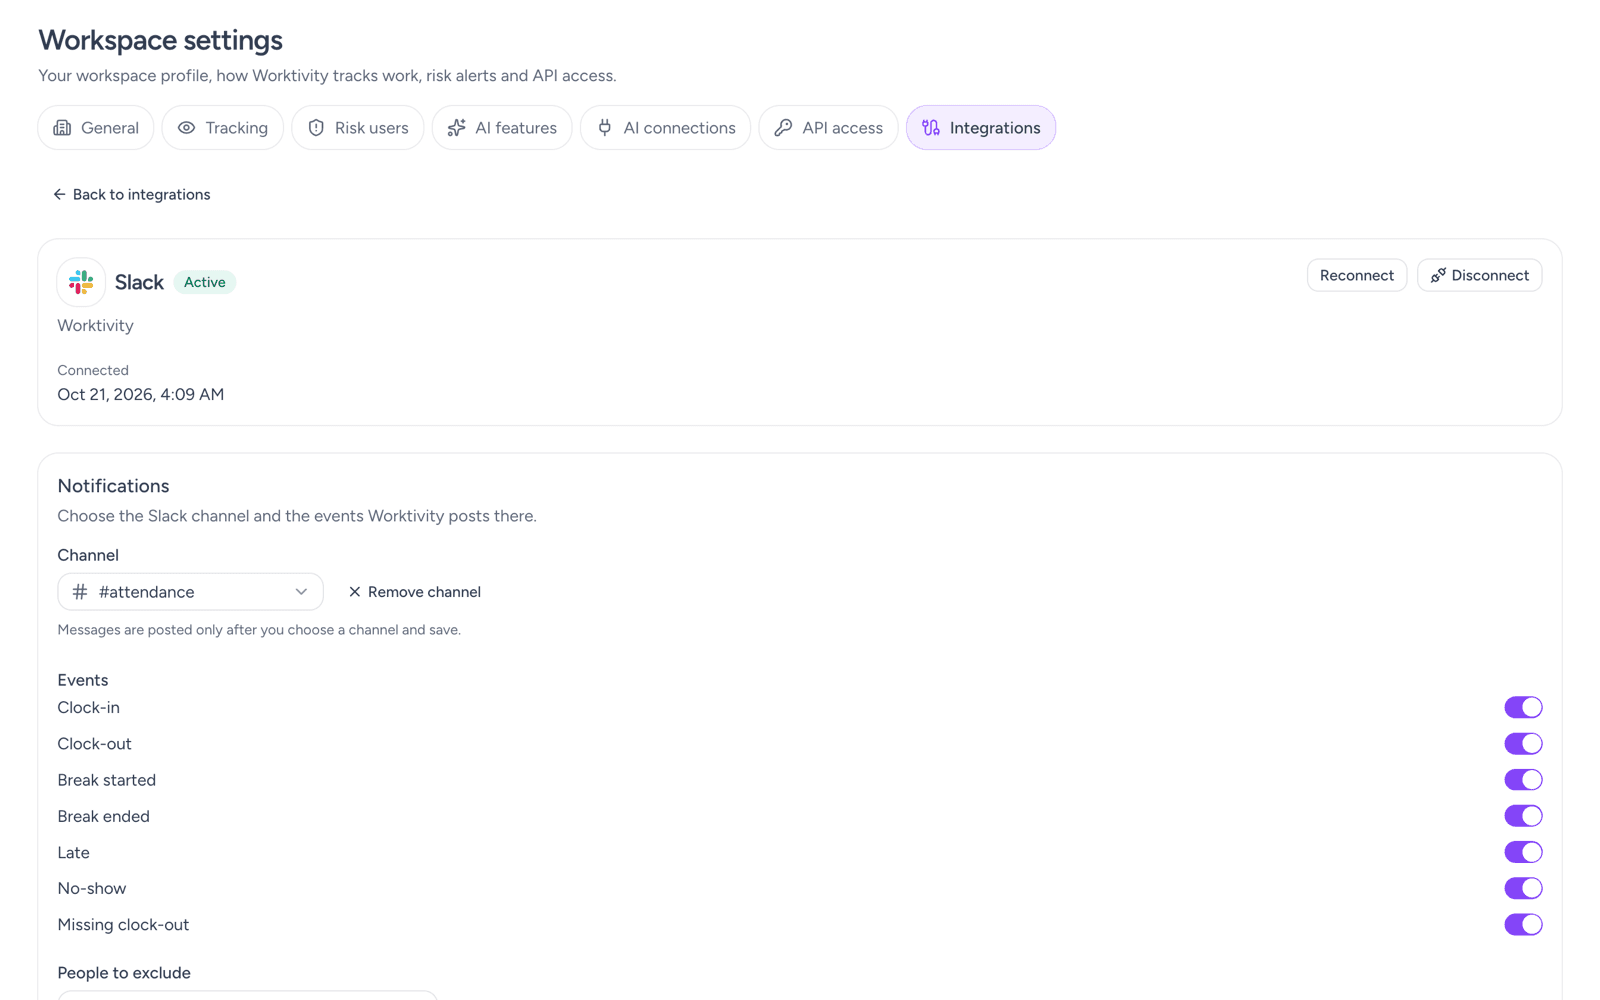Viewport: 1600px width, 1000px height.
Task: Click the back arrow icon
Action: (x=59, y=194)
